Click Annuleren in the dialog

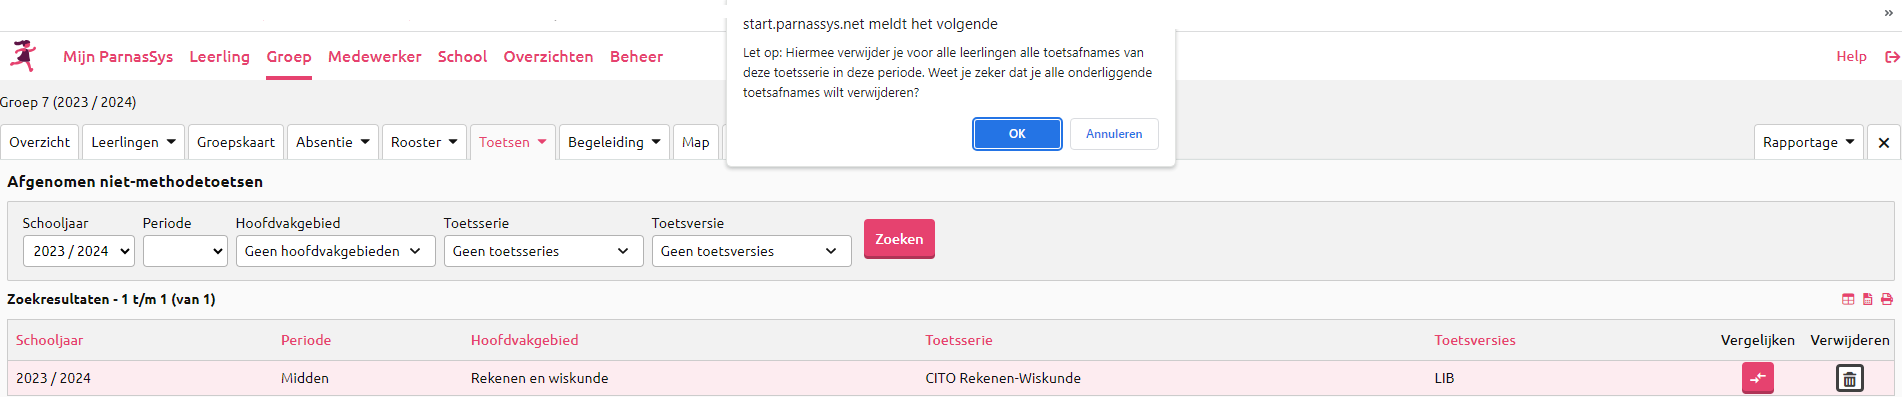click(1114, 134)
